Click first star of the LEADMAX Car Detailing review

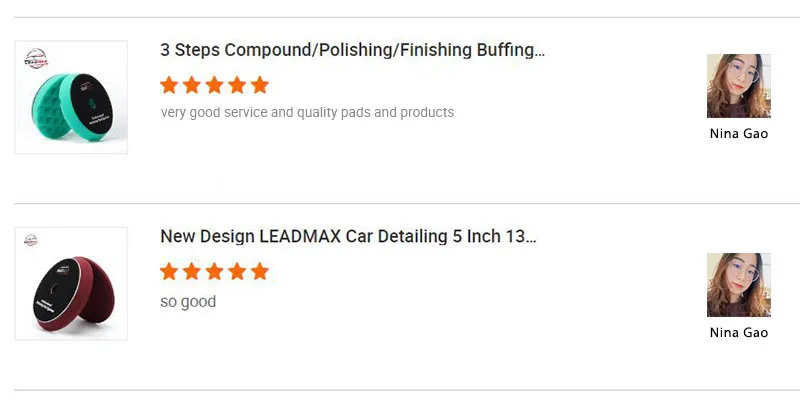[x=169, y=271]
